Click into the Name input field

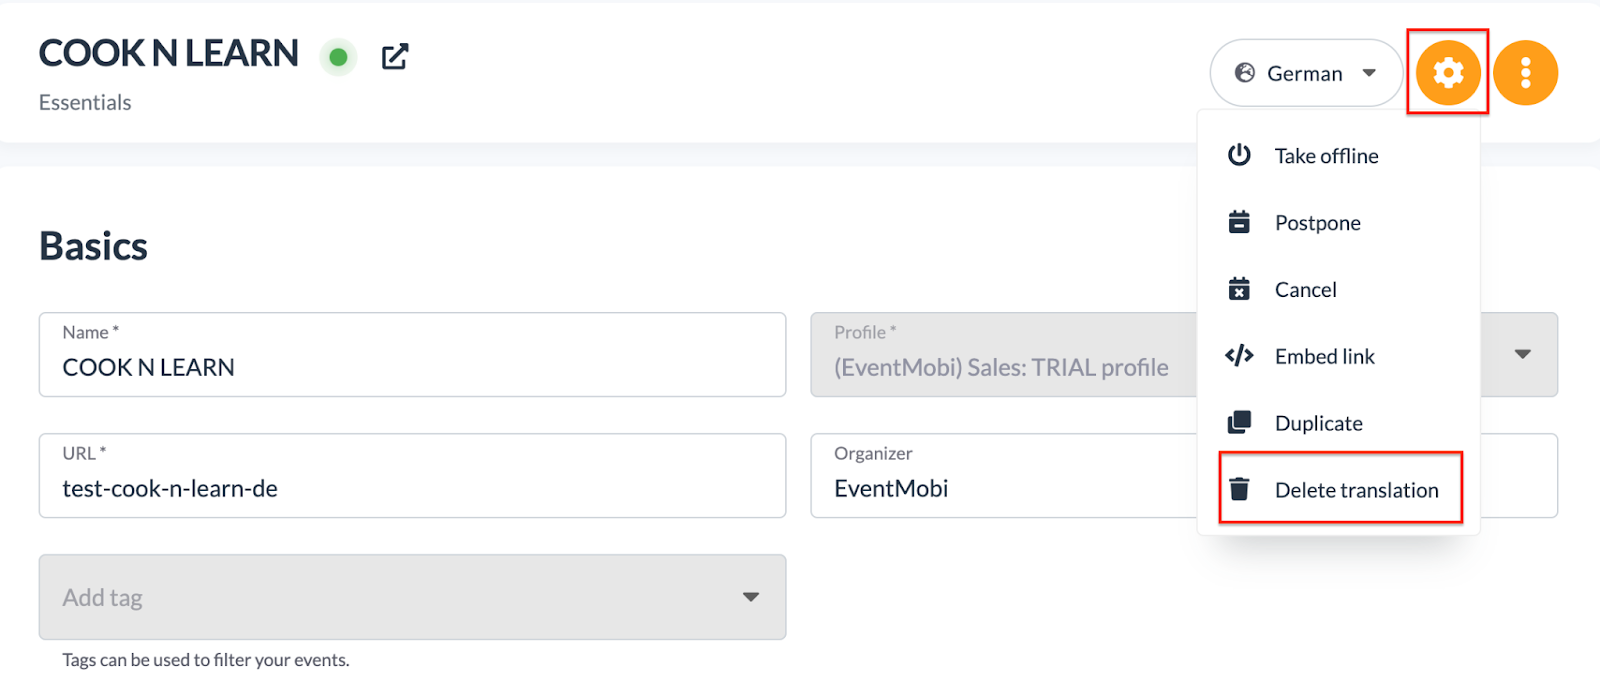pyautogui.click(x=412, y=355)
